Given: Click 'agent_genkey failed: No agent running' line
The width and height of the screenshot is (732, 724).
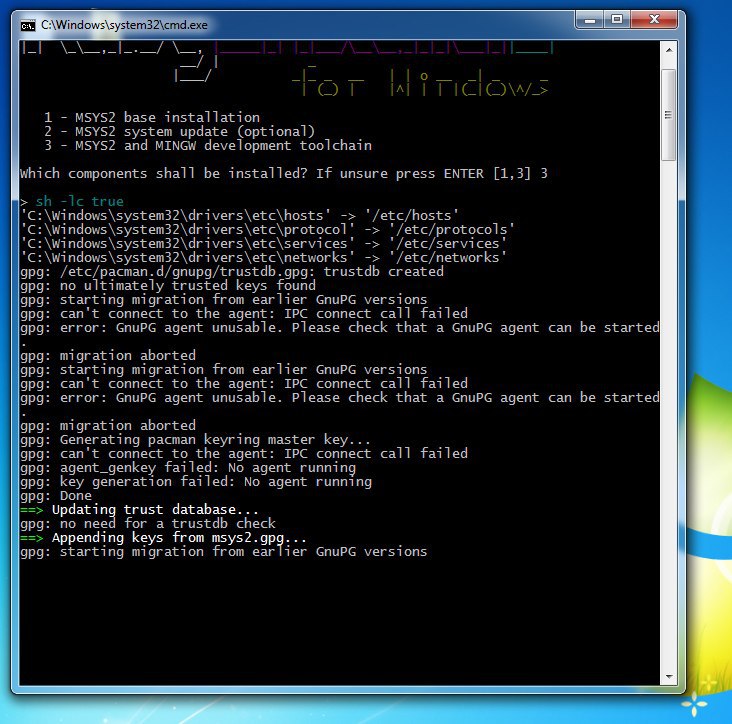Looking at the screenshot, I should coord(188,468).
